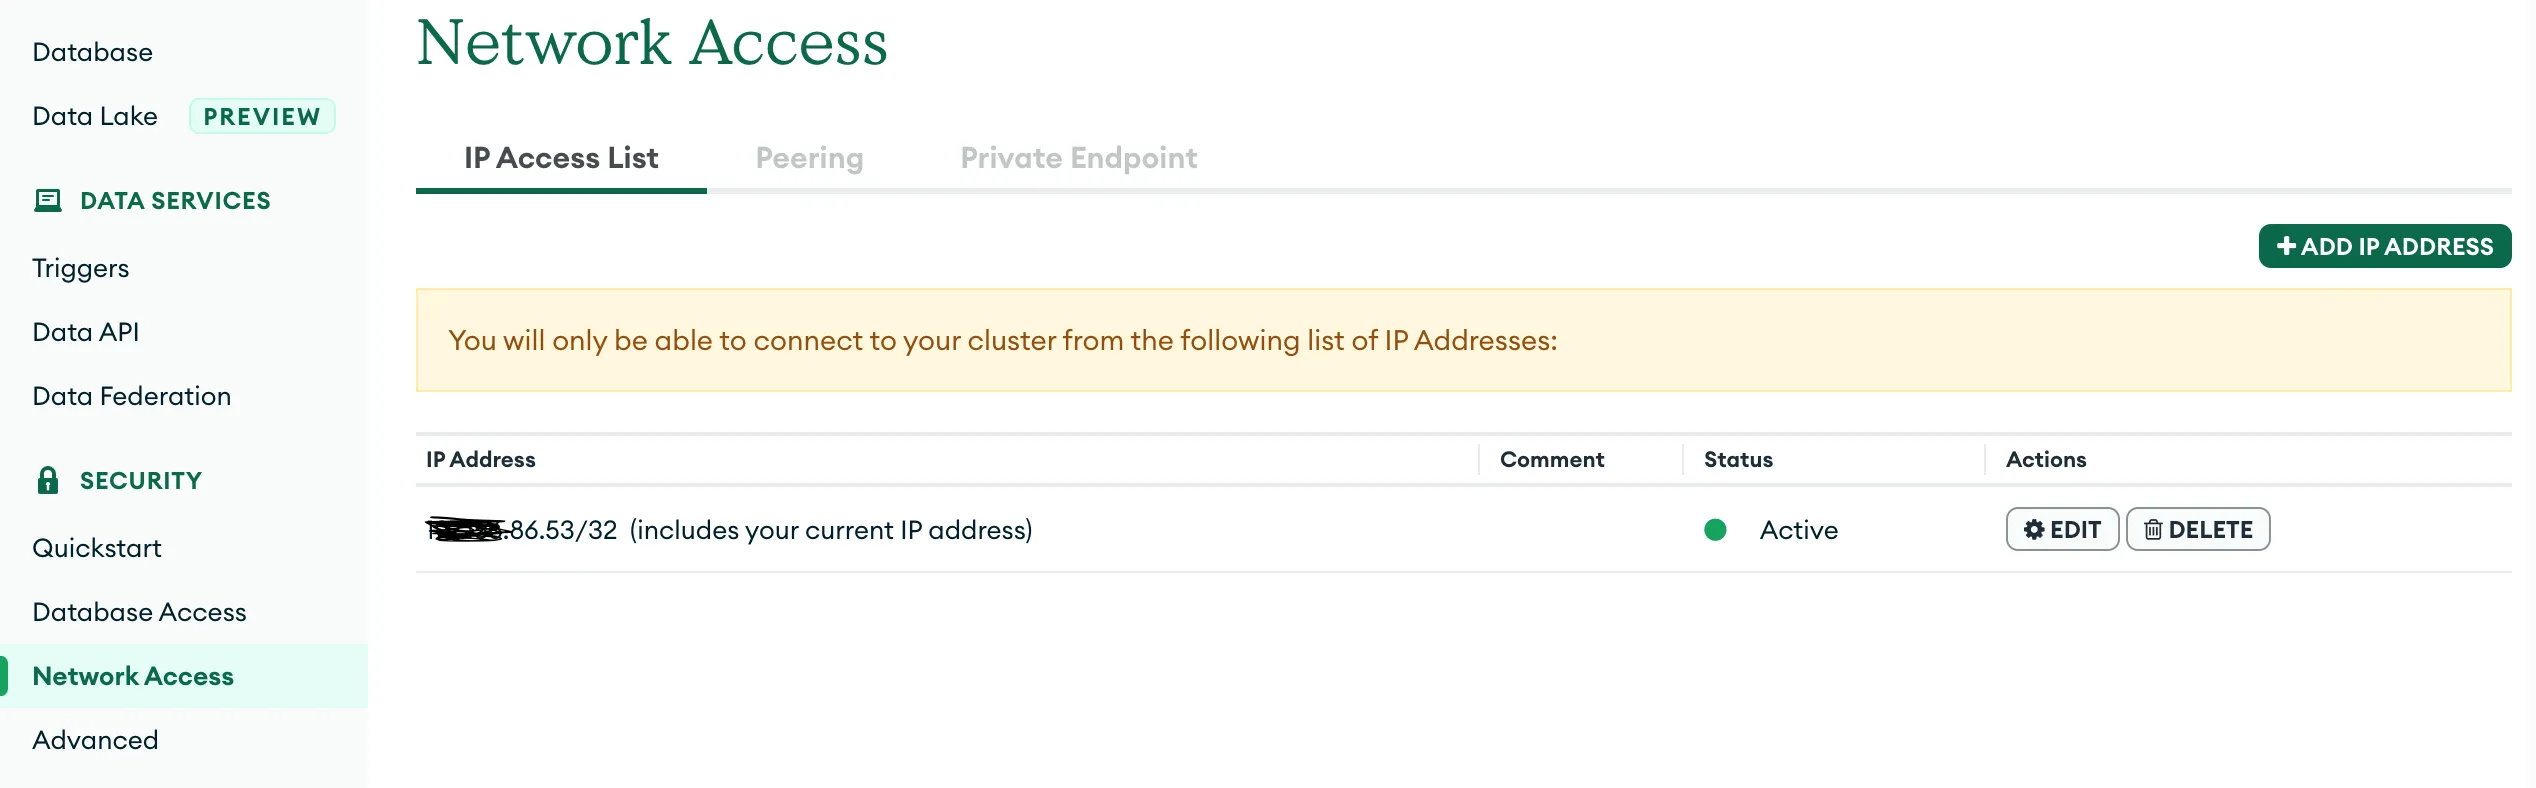Open the Private Endpoint tab

pyautogui.click(x=1078, y=158)
